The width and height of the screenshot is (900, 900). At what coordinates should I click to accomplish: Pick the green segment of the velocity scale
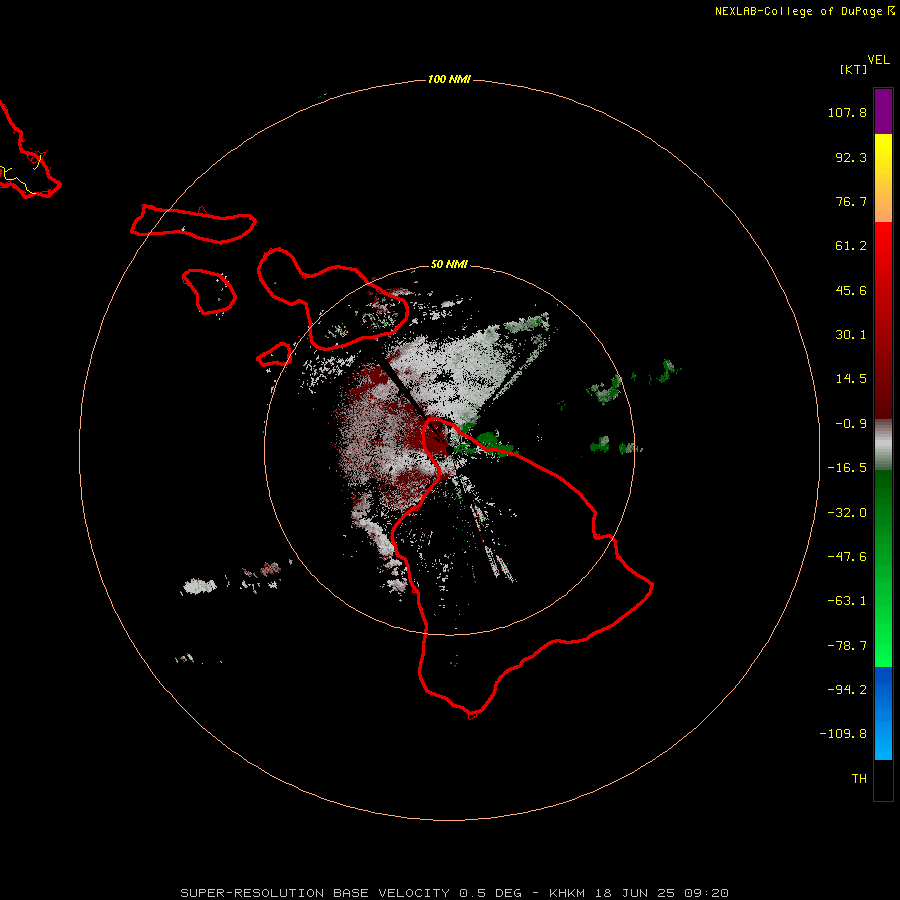883,568
